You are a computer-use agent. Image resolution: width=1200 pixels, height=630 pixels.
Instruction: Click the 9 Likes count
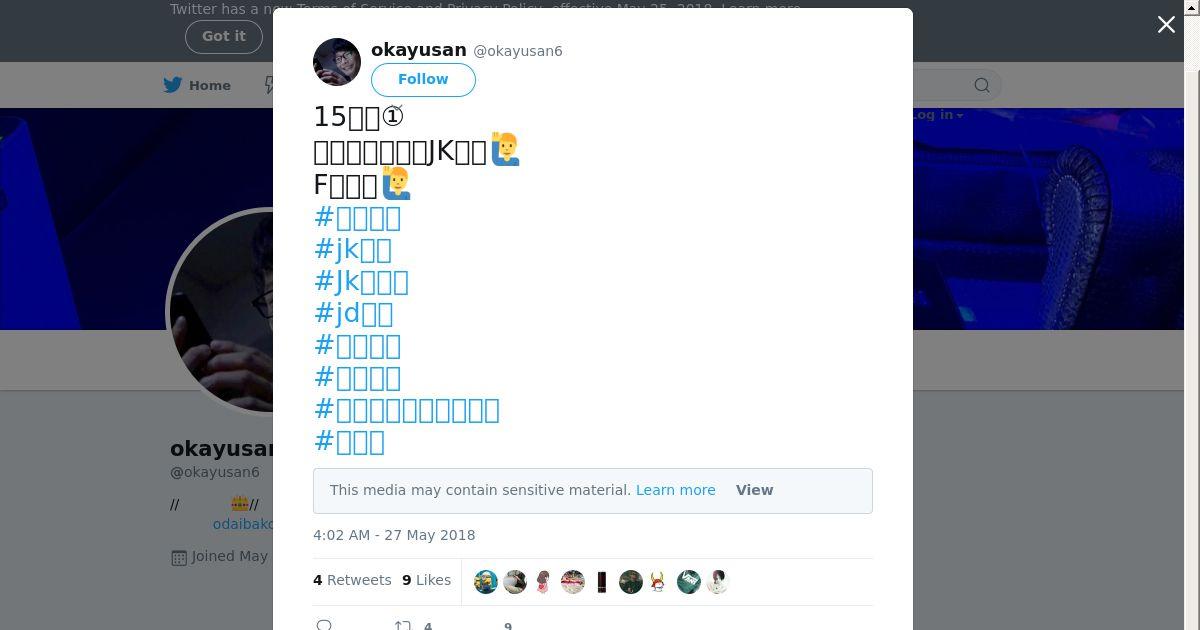tap(426, 580)
